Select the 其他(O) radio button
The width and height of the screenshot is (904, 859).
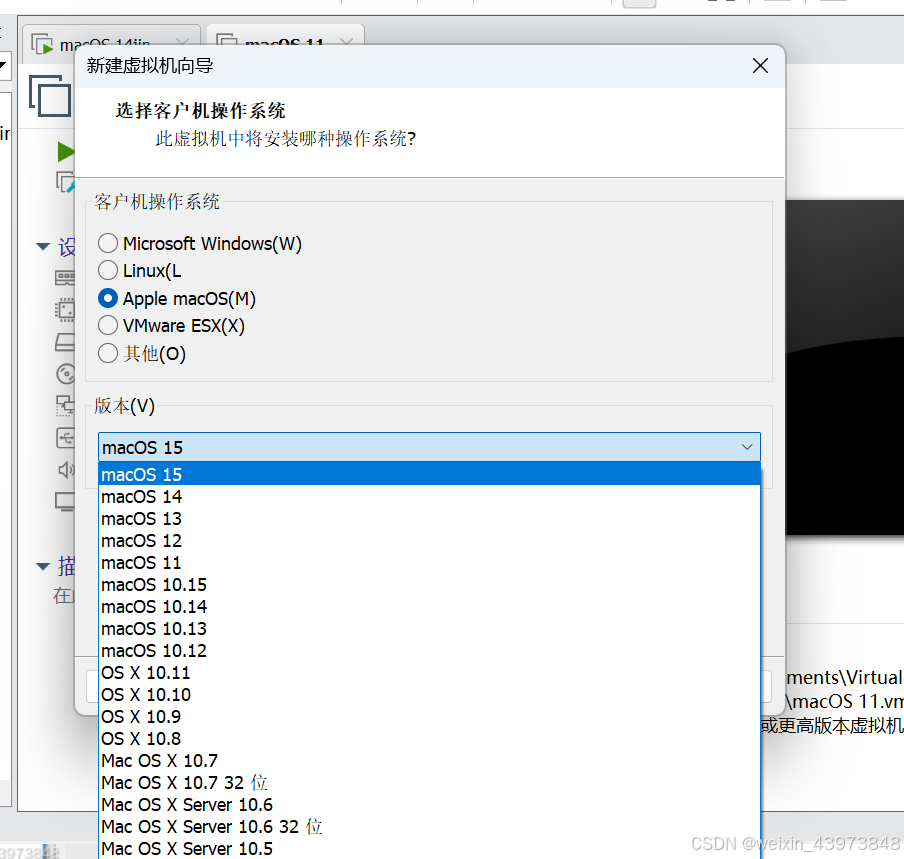tap(108, 353)
